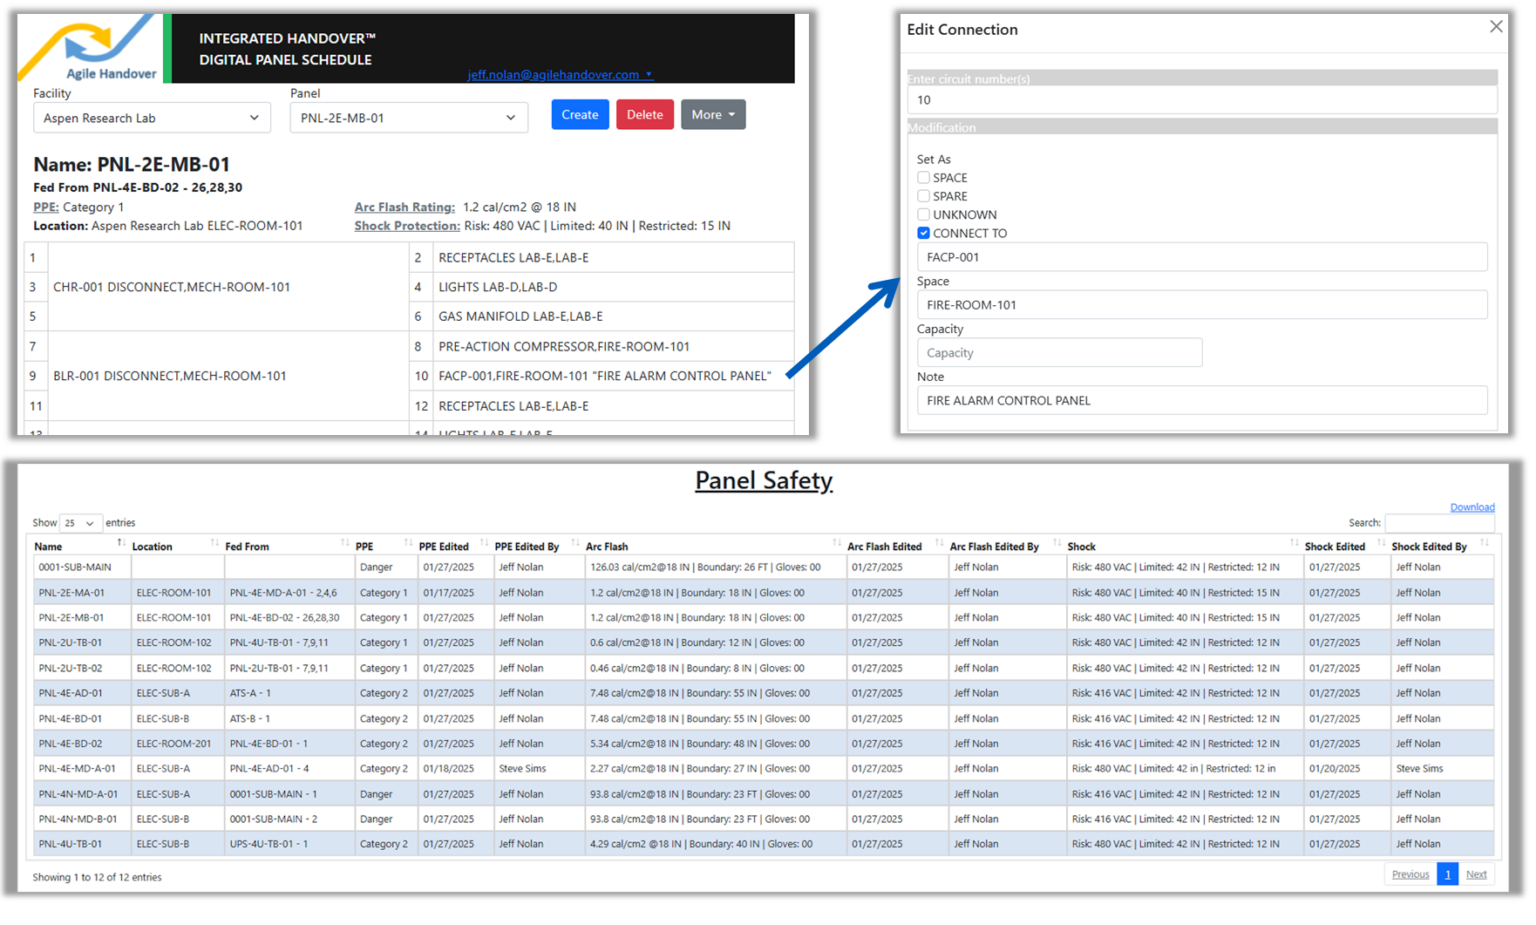Go to page 1 in pagination

coord(1446,874)
